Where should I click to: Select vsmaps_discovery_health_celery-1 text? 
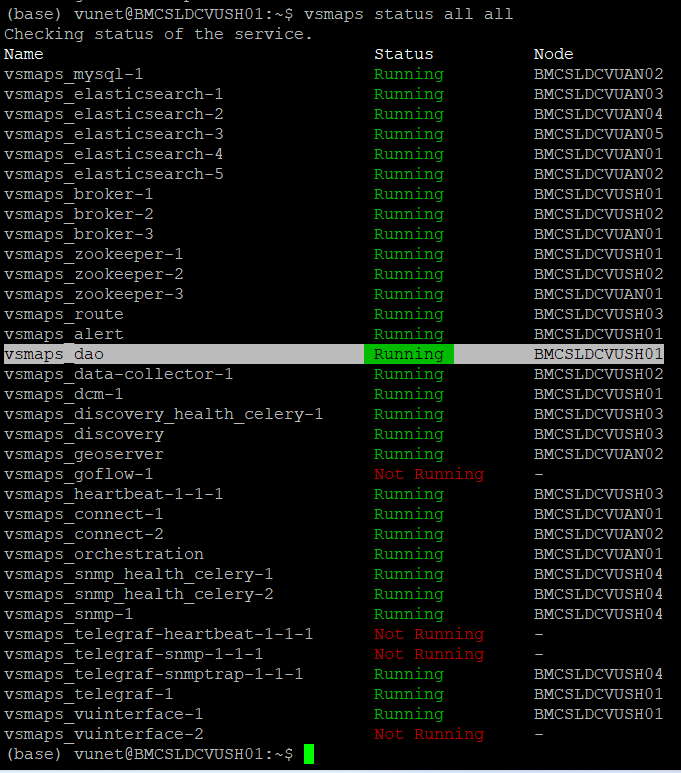(163, 414)
